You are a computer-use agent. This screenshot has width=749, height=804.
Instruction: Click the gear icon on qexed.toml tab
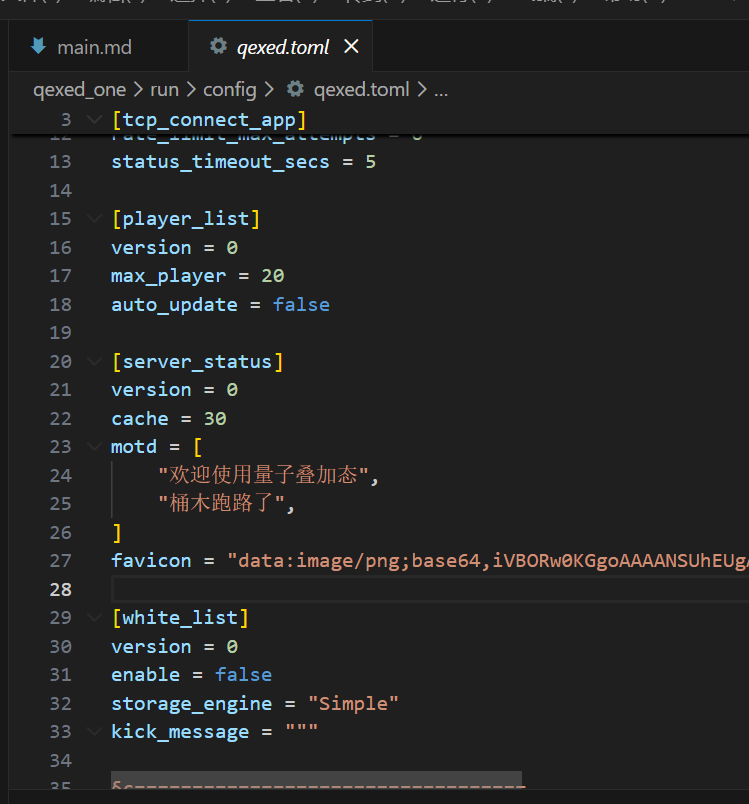click(217, 47)
